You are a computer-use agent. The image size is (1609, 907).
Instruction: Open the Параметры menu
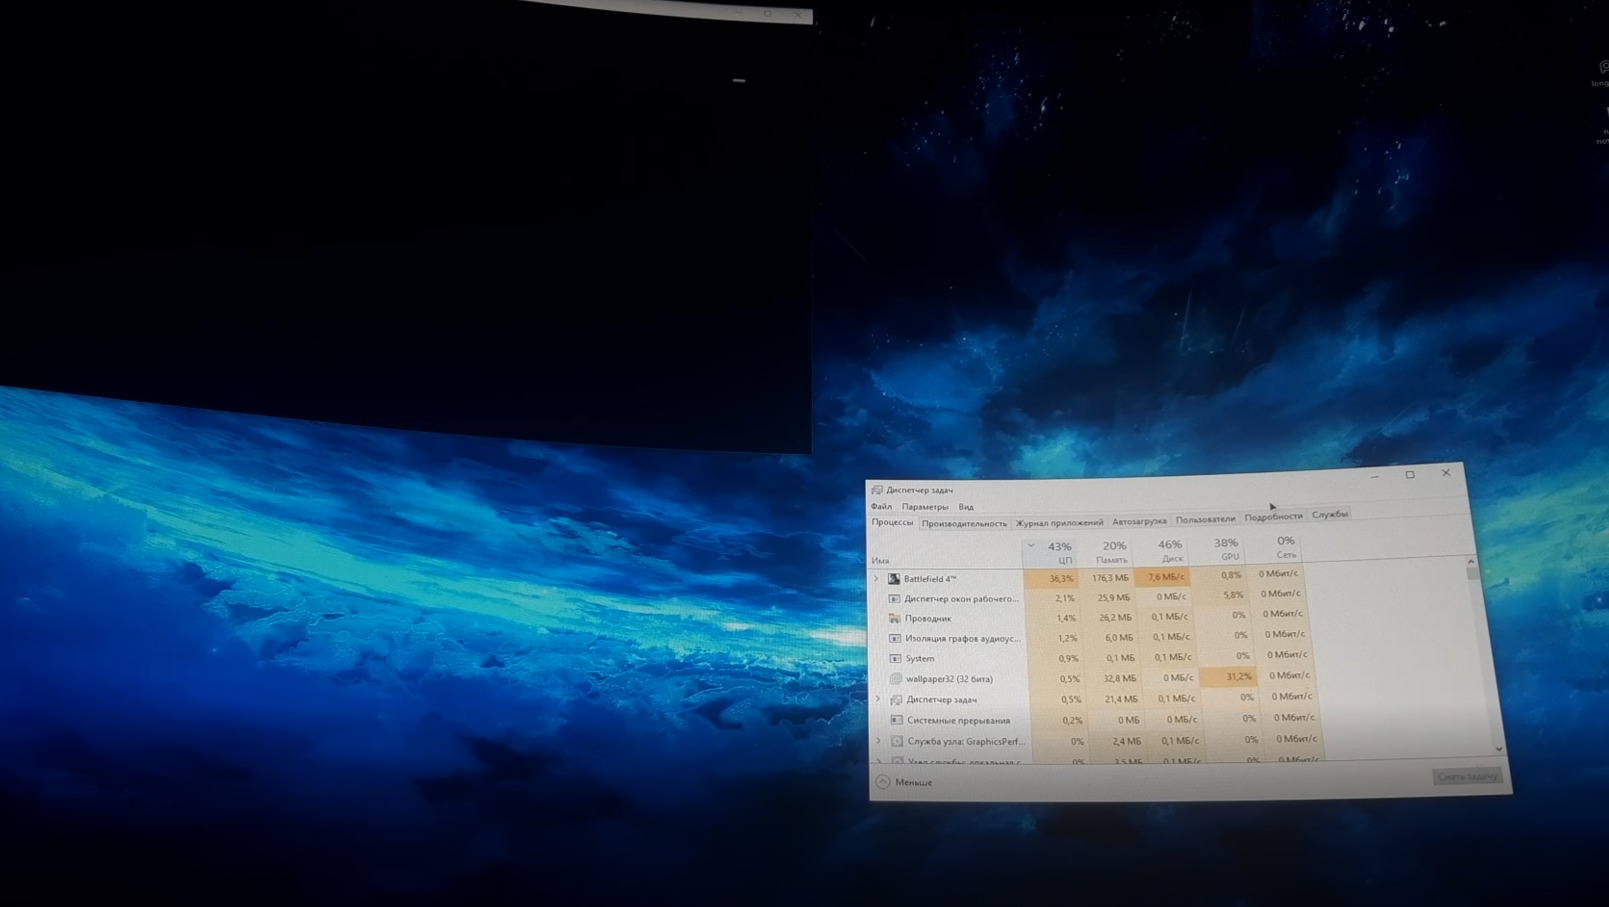(925, 507)
